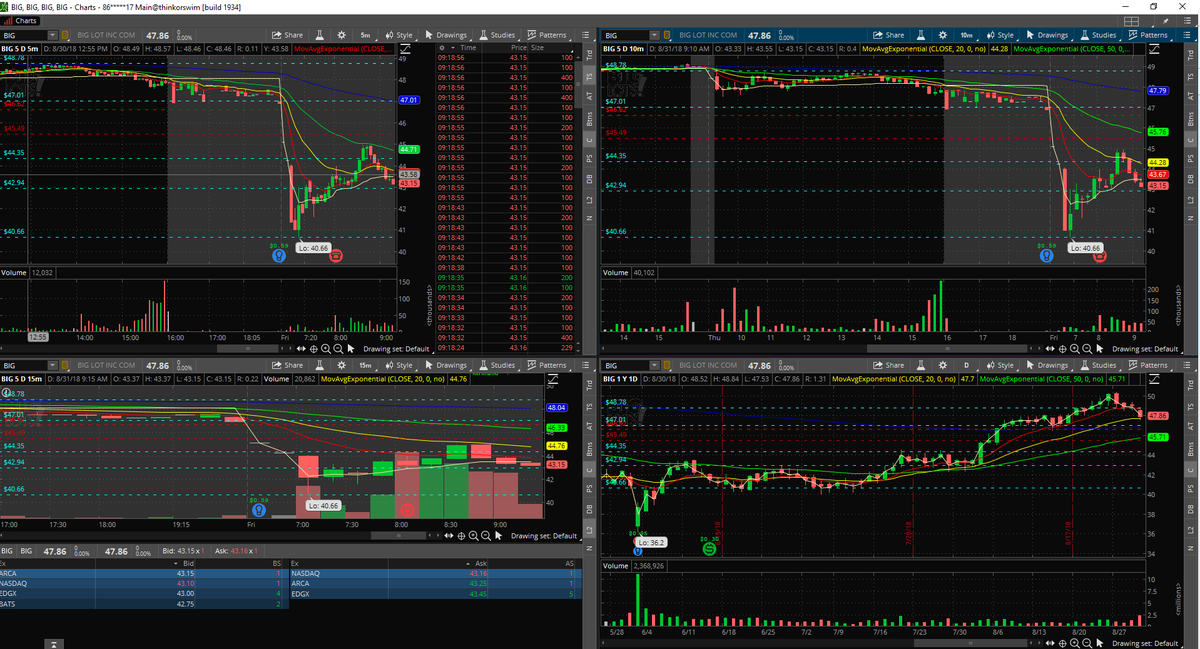1200x649 pixels.
Task: Click the flask icon in daily chart toolbar
Action: pos(920,365)
